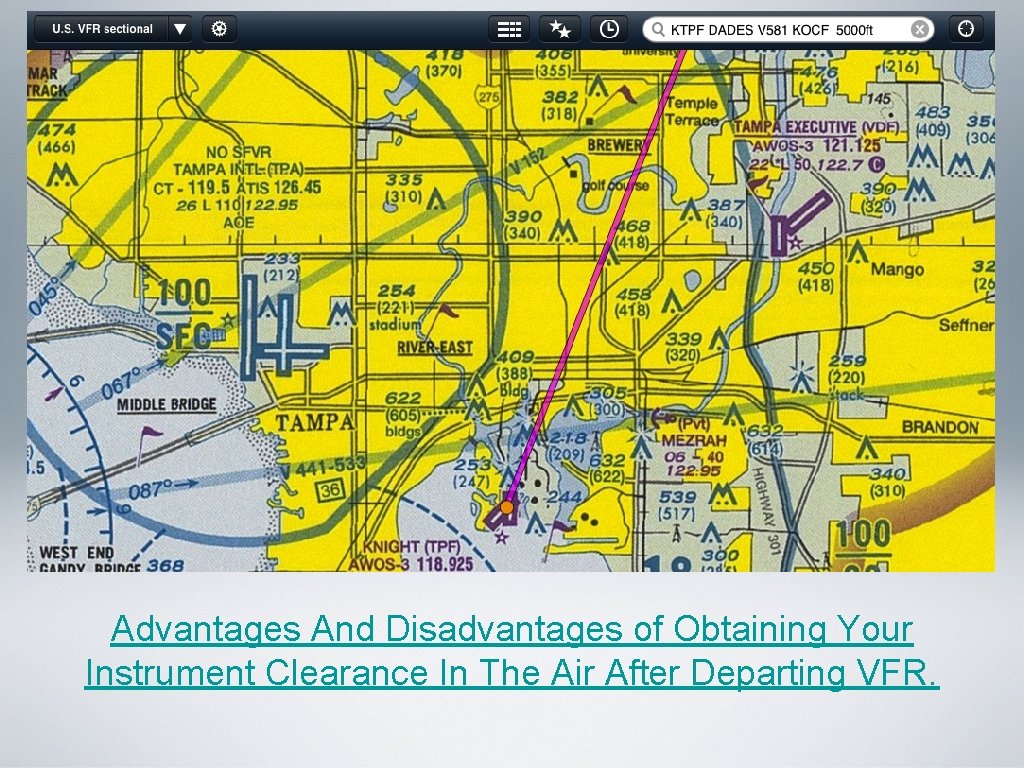Screen dimensions: 1024x768
Task: Open the route list view icon
Action: point(509,29)
